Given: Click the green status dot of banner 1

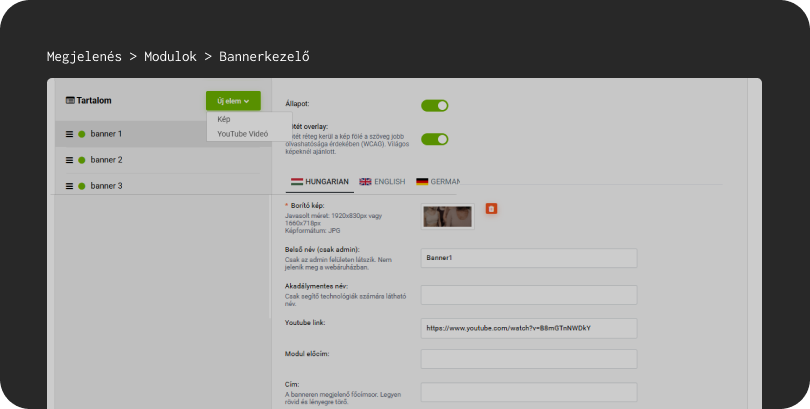Looking at the screenshot, I should pos(82,134).
